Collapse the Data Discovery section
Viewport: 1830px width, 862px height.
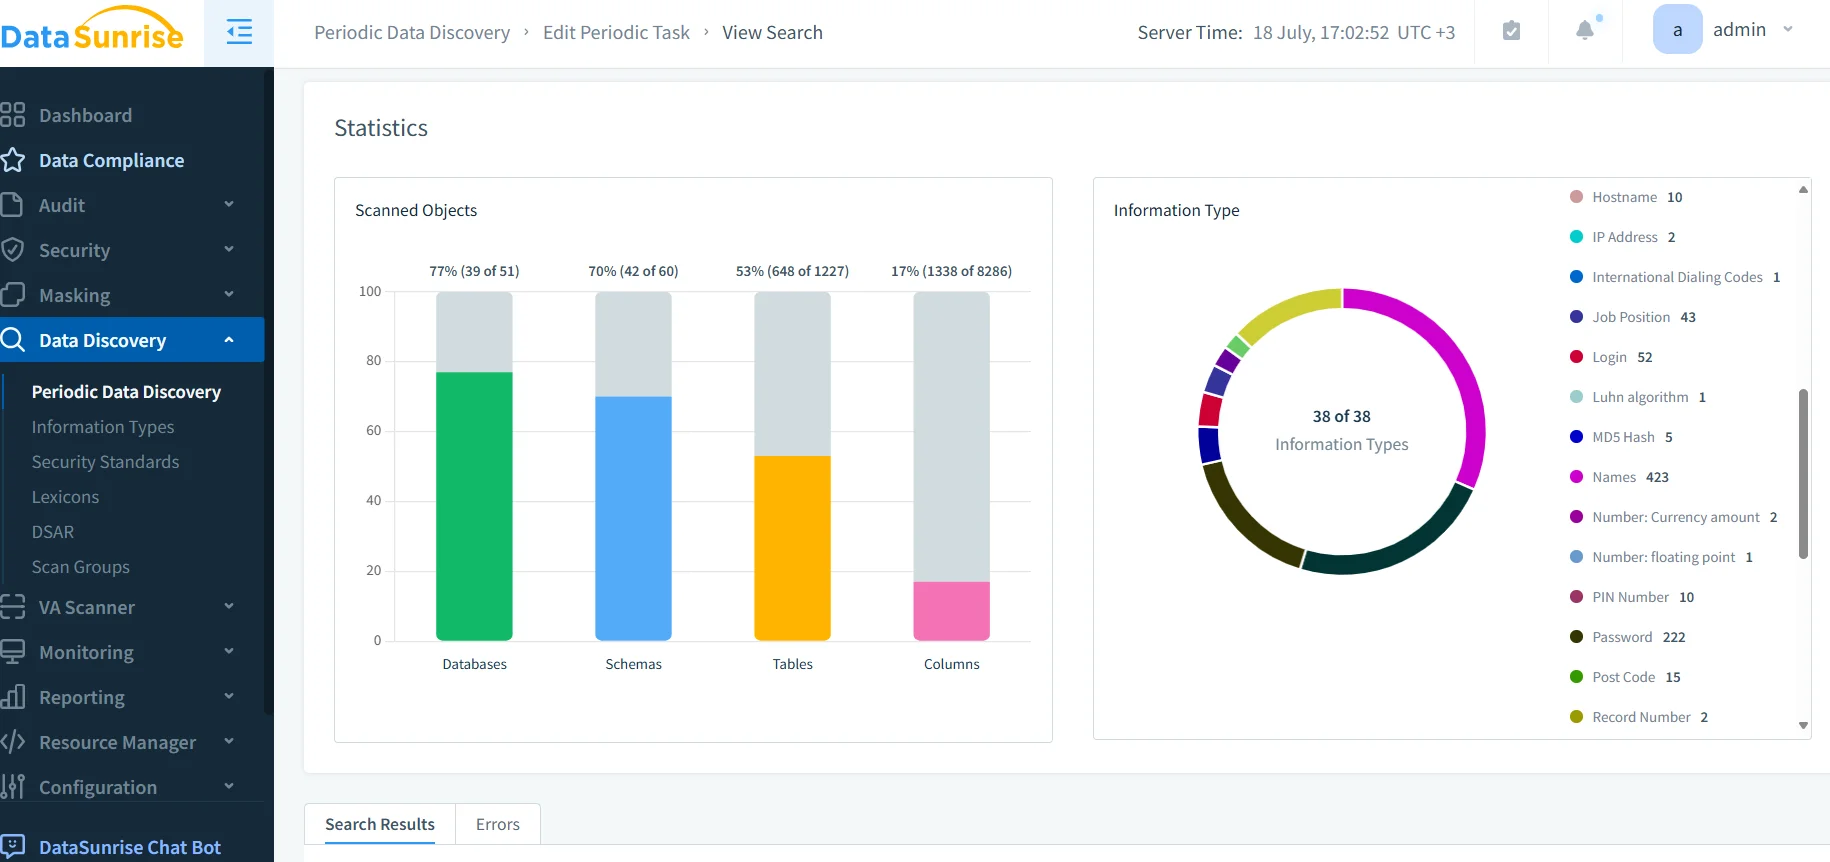coord(229,340)
